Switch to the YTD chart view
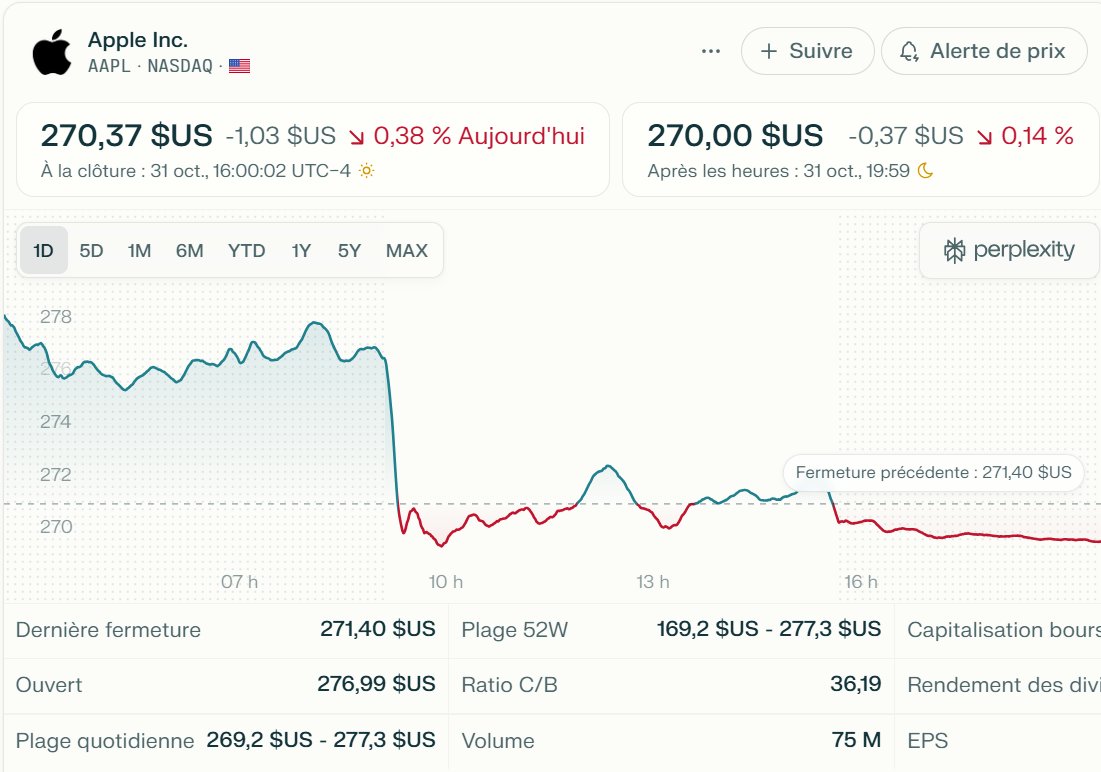This screenshot has width=1101, height=772. tap(246, 250)
